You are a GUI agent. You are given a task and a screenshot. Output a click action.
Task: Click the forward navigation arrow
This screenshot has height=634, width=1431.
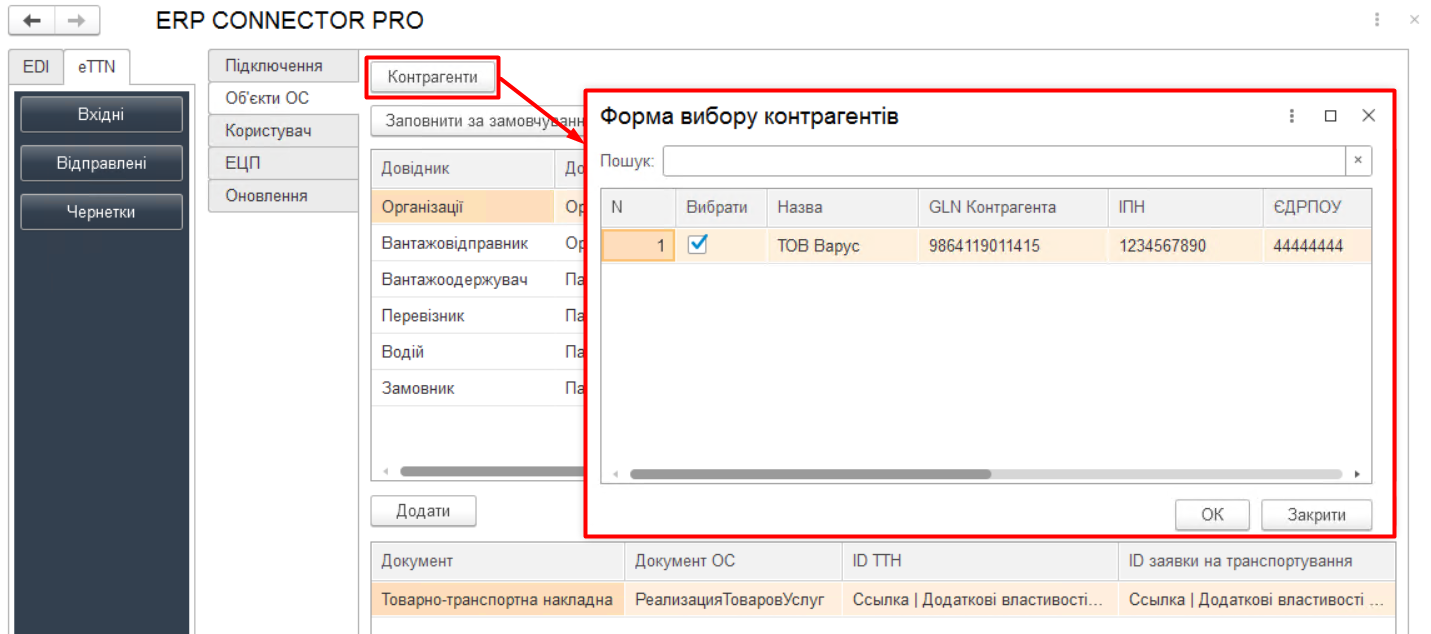click(x=77, y=21)
